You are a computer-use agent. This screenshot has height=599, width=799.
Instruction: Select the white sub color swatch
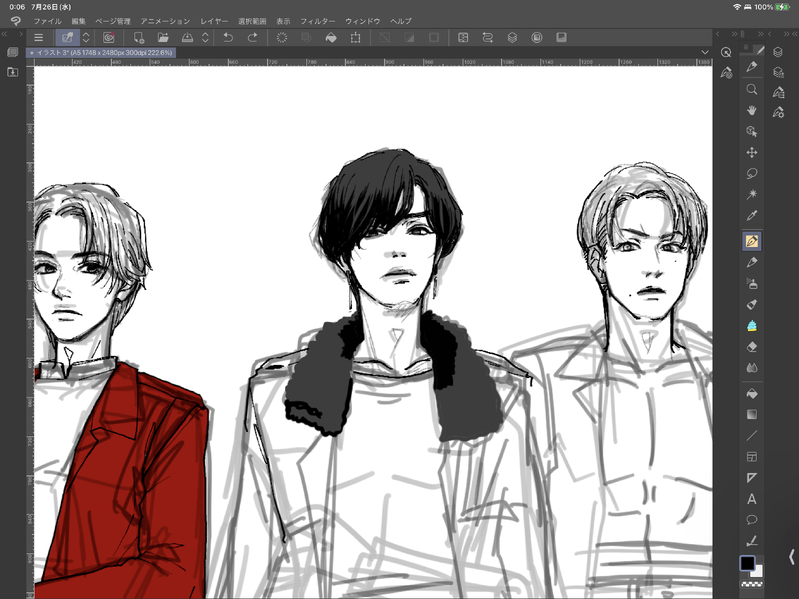point(758,570)
